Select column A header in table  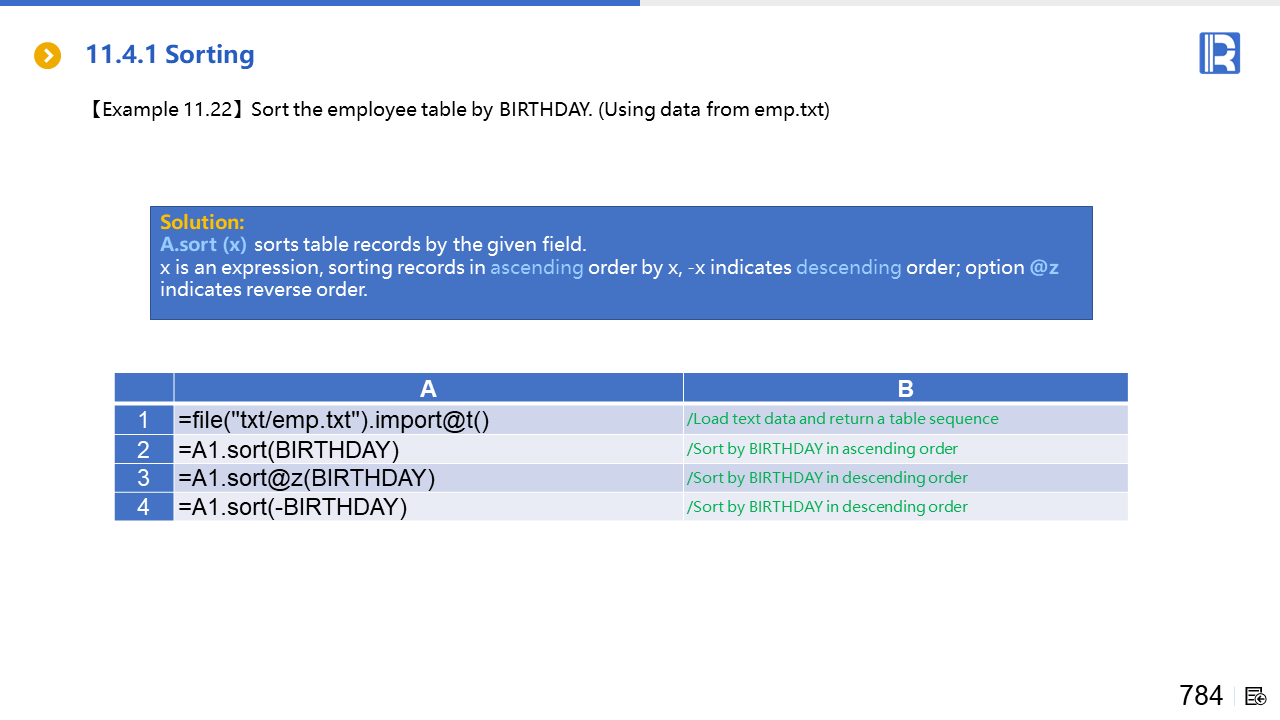coord(428,388)
